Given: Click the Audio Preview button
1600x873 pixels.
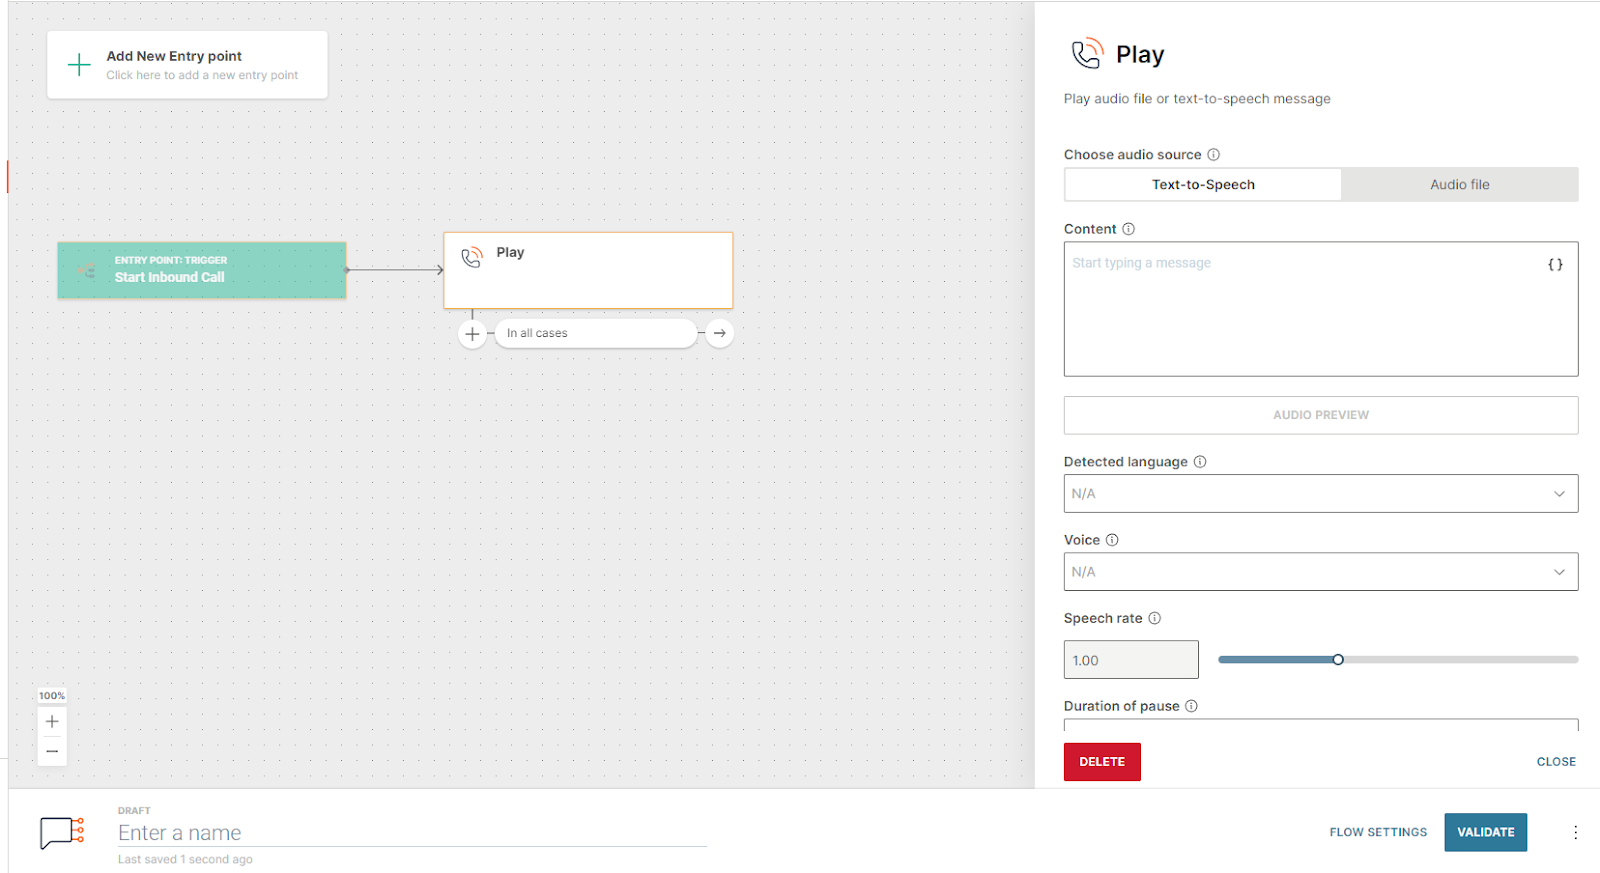Looking at the screenshot, I should (x=1321, y=415).
